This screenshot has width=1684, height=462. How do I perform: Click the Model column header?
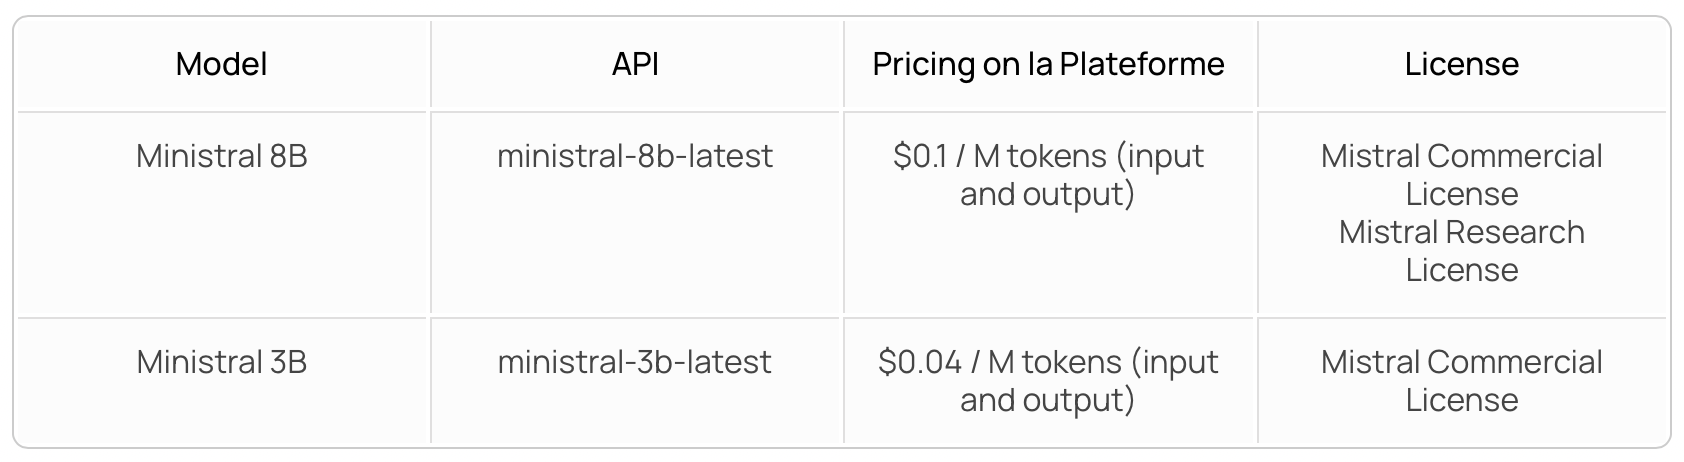(x=221, y=65)
